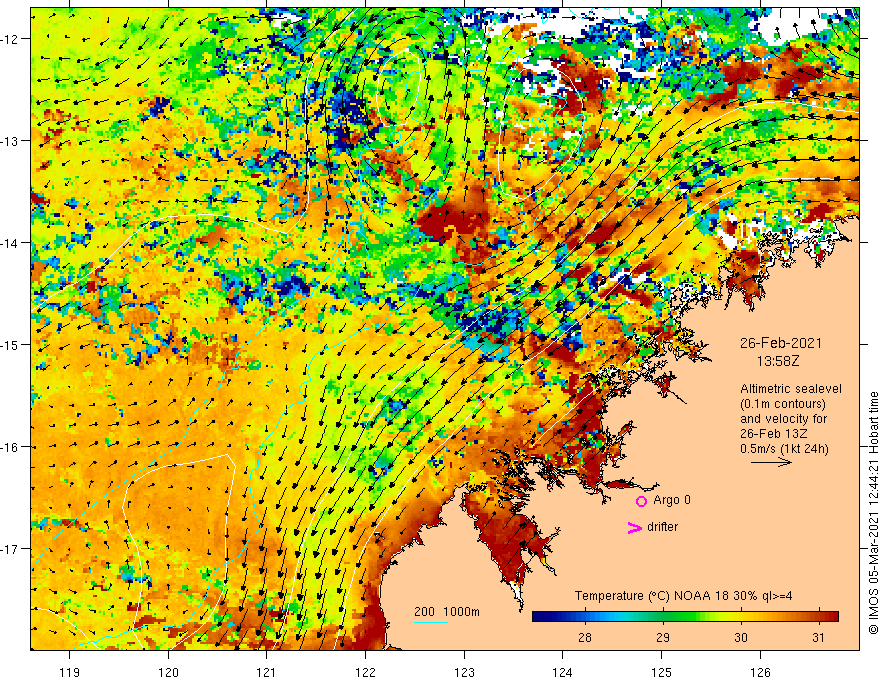
Task: Click the longitude label 123
Action: (x=464, y=672)
